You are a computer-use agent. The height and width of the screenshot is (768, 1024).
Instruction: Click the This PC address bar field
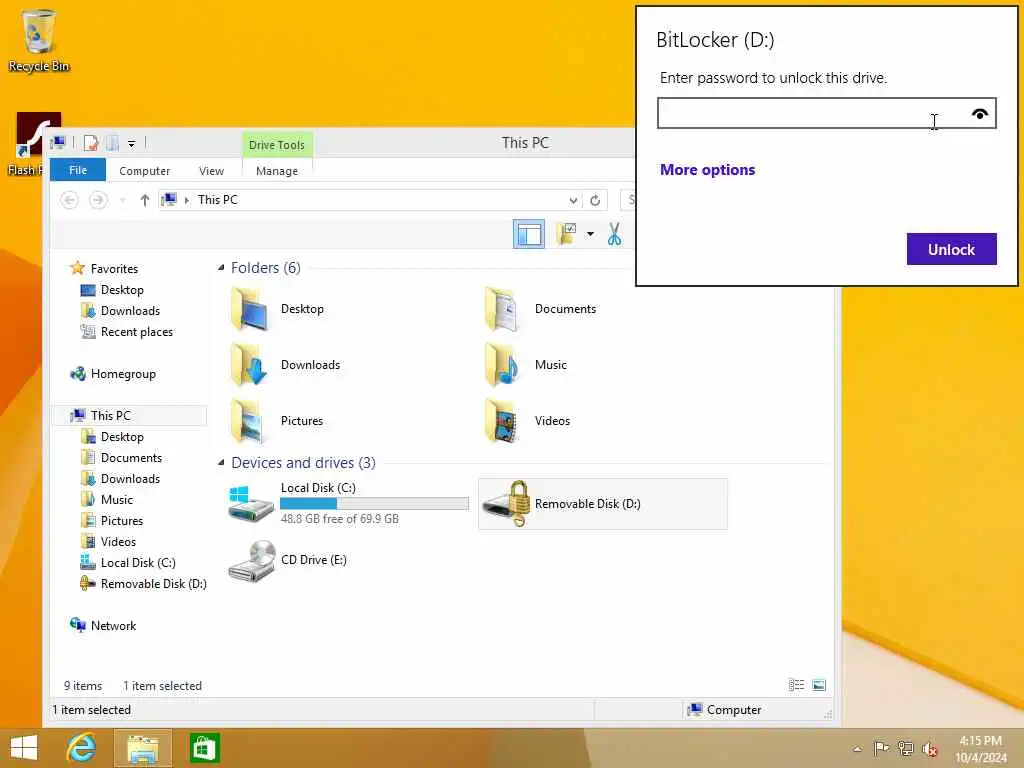click(x=370, y=200)
